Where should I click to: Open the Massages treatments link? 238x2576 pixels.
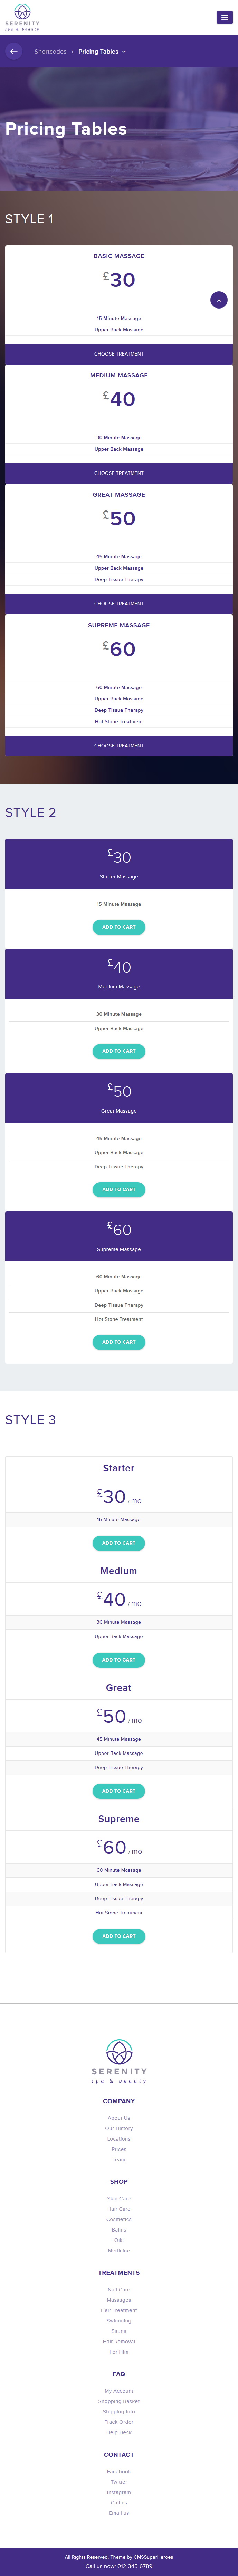(x=119, y=2300)
